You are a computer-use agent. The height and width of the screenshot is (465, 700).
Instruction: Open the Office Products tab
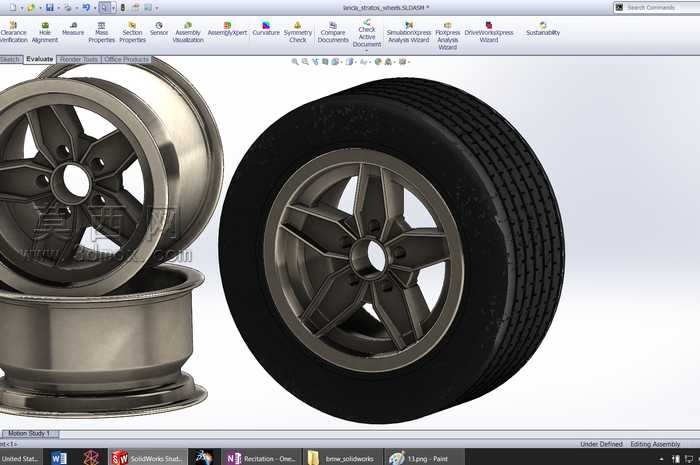[x=126, y=59]
